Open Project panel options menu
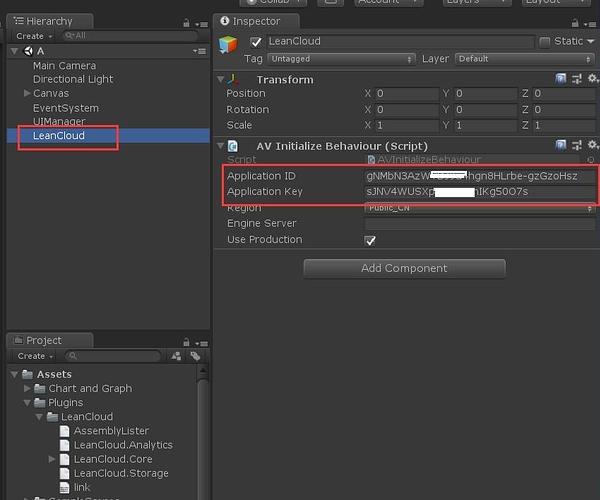600x500 pixels. tap(201, 344)
